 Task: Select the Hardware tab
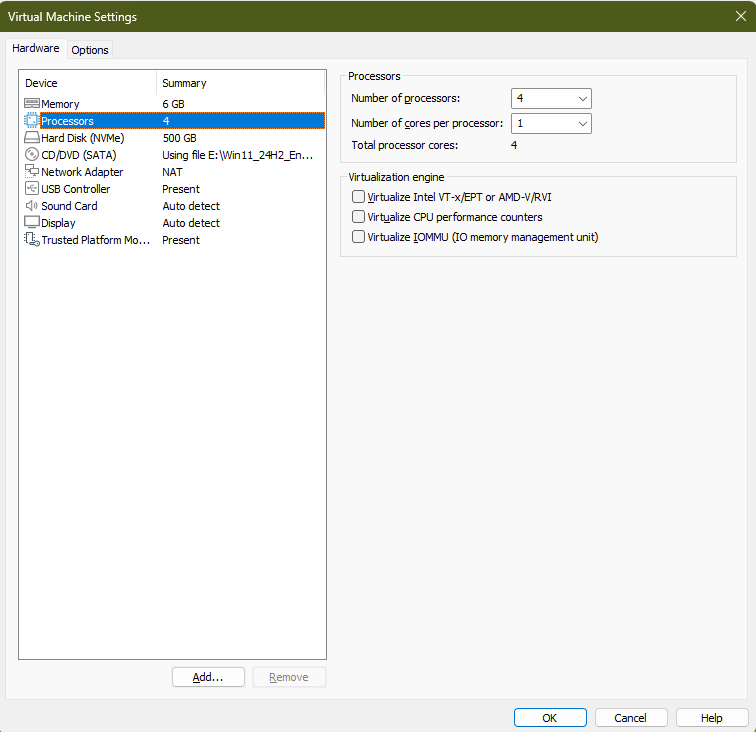click(x=36, y=48)
